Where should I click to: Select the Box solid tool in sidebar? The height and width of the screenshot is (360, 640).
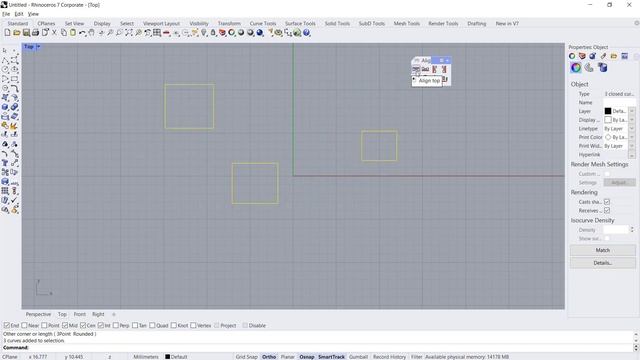(5, 107)
